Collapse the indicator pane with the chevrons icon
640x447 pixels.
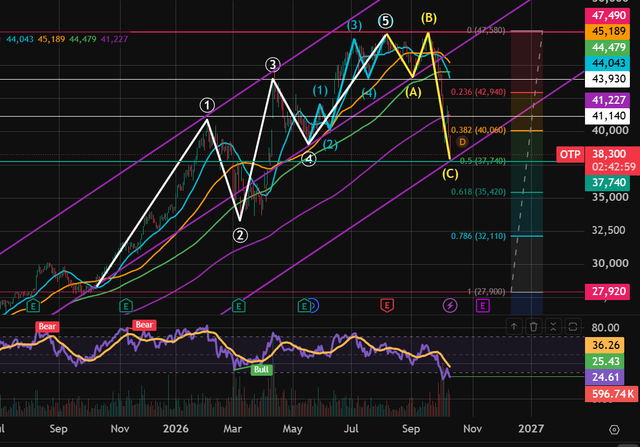[x=553, y=327]
